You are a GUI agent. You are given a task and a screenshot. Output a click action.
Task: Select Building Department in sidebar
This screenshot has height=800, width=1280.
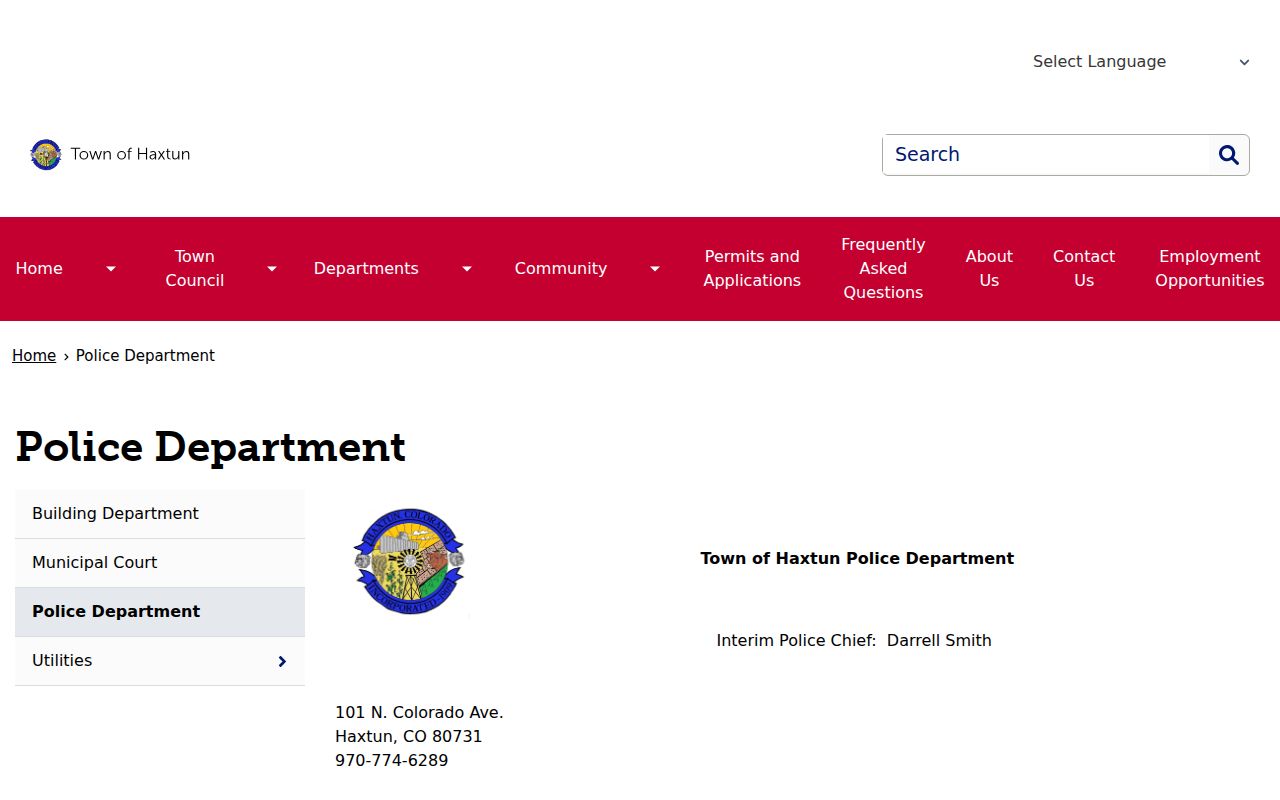tap(160, 514)
